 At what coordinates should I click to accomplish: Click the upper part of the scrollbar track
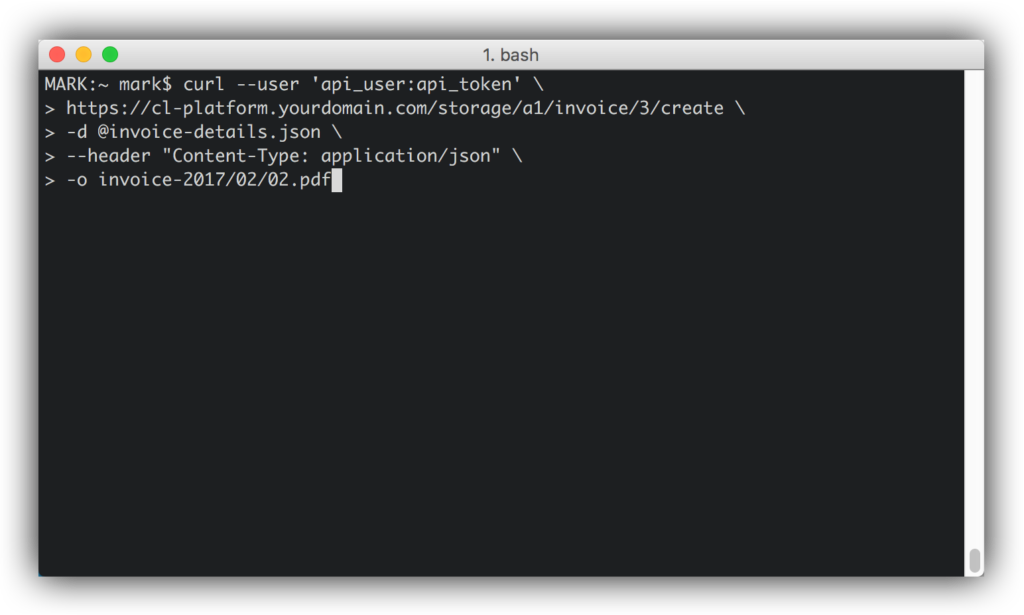point(974,200)
